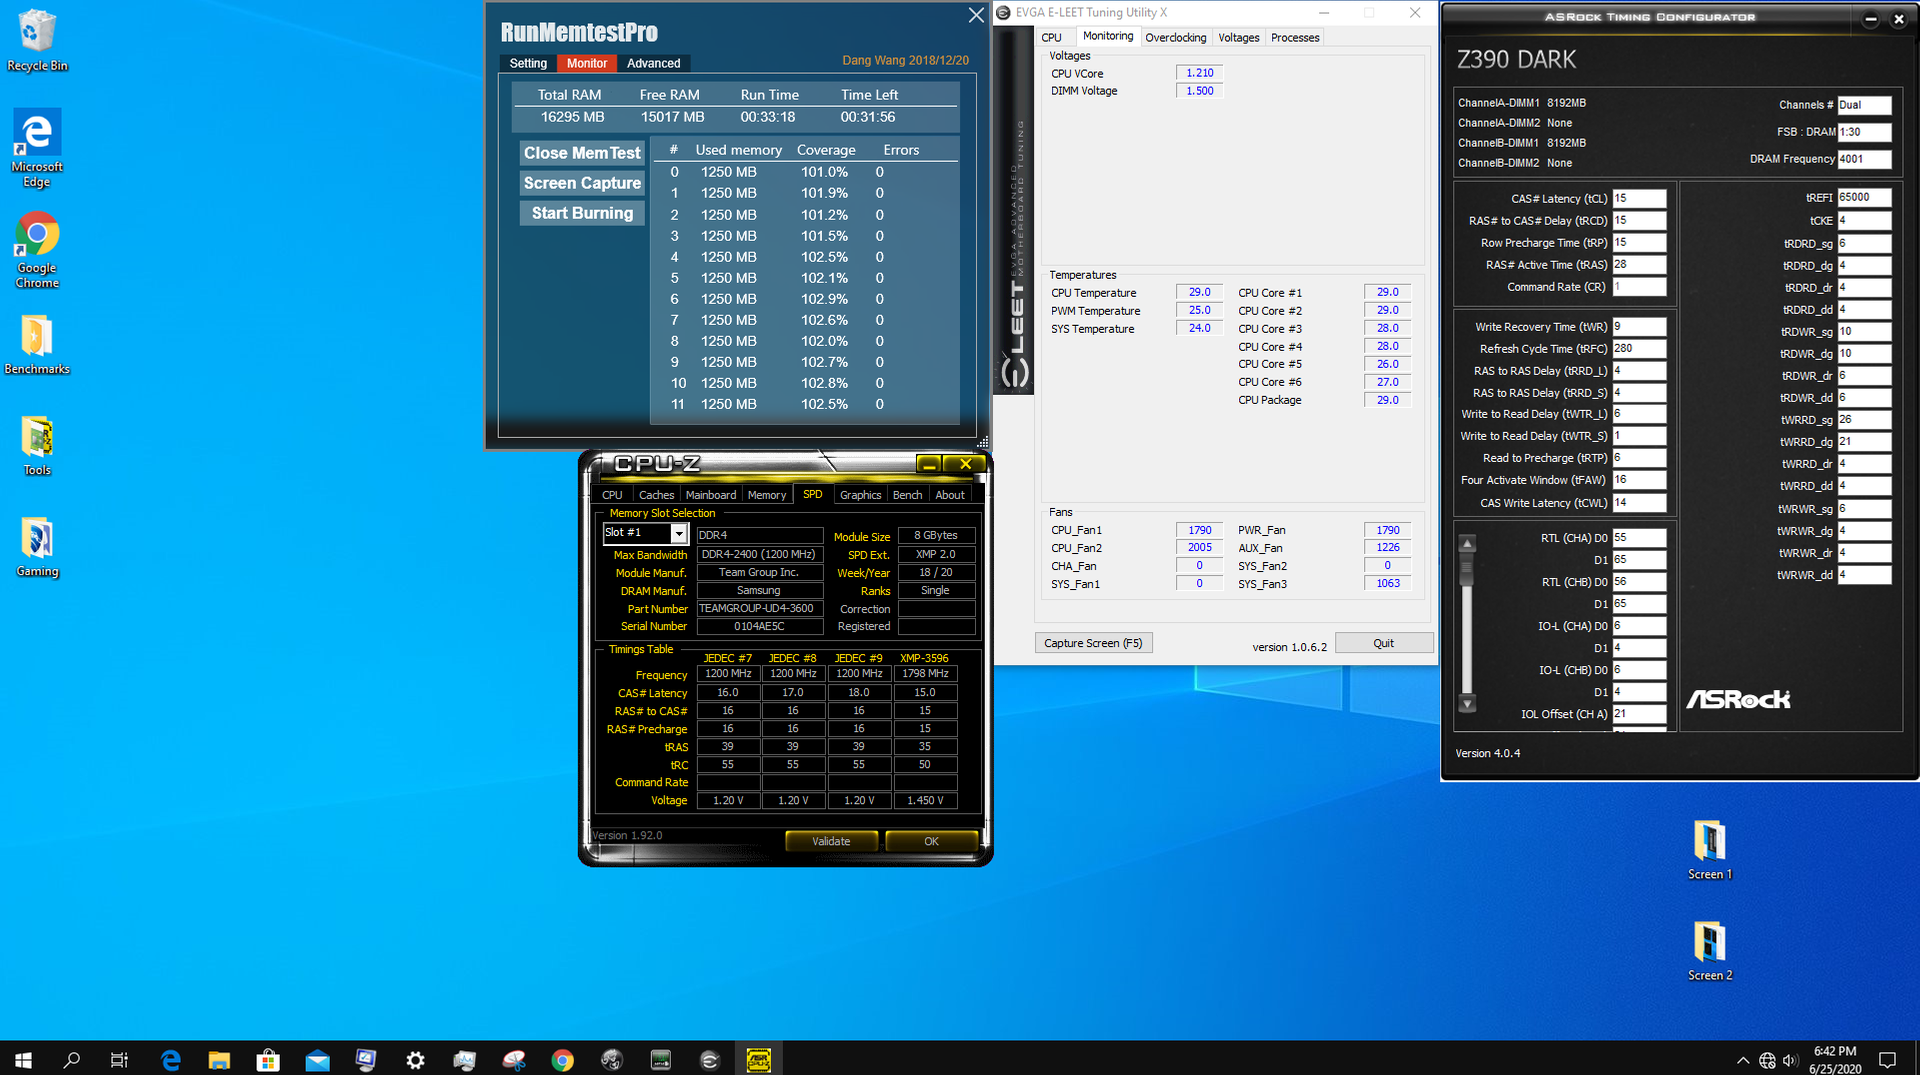Open Snipping Tool from the taskbar
This screenshot has height=1075, width=1920.
513,1059
